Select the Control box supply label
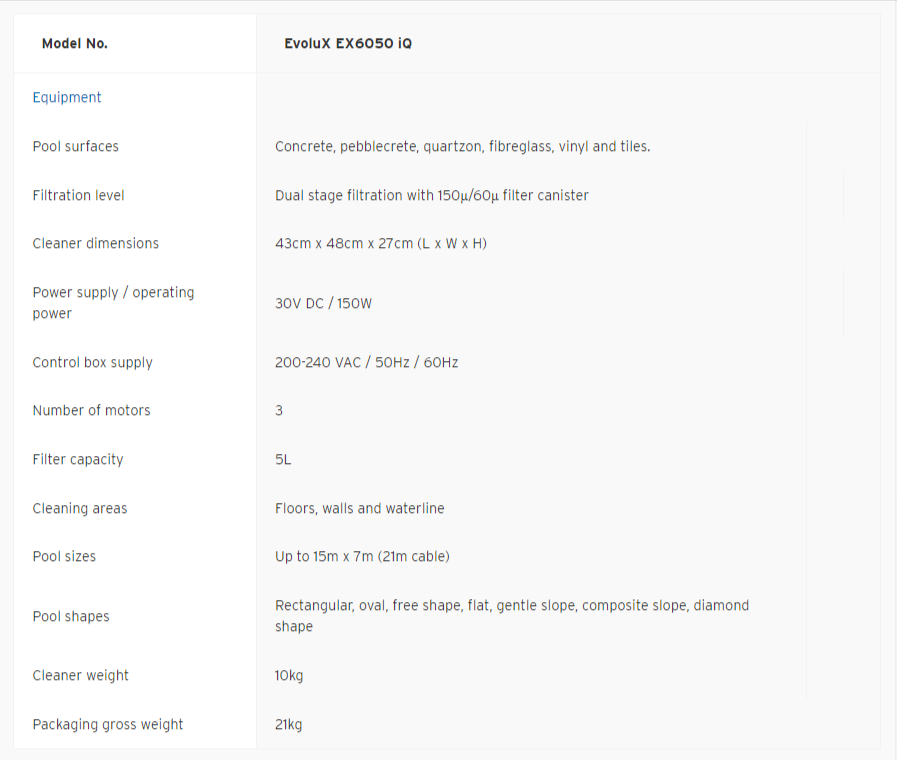 [93, 363]
